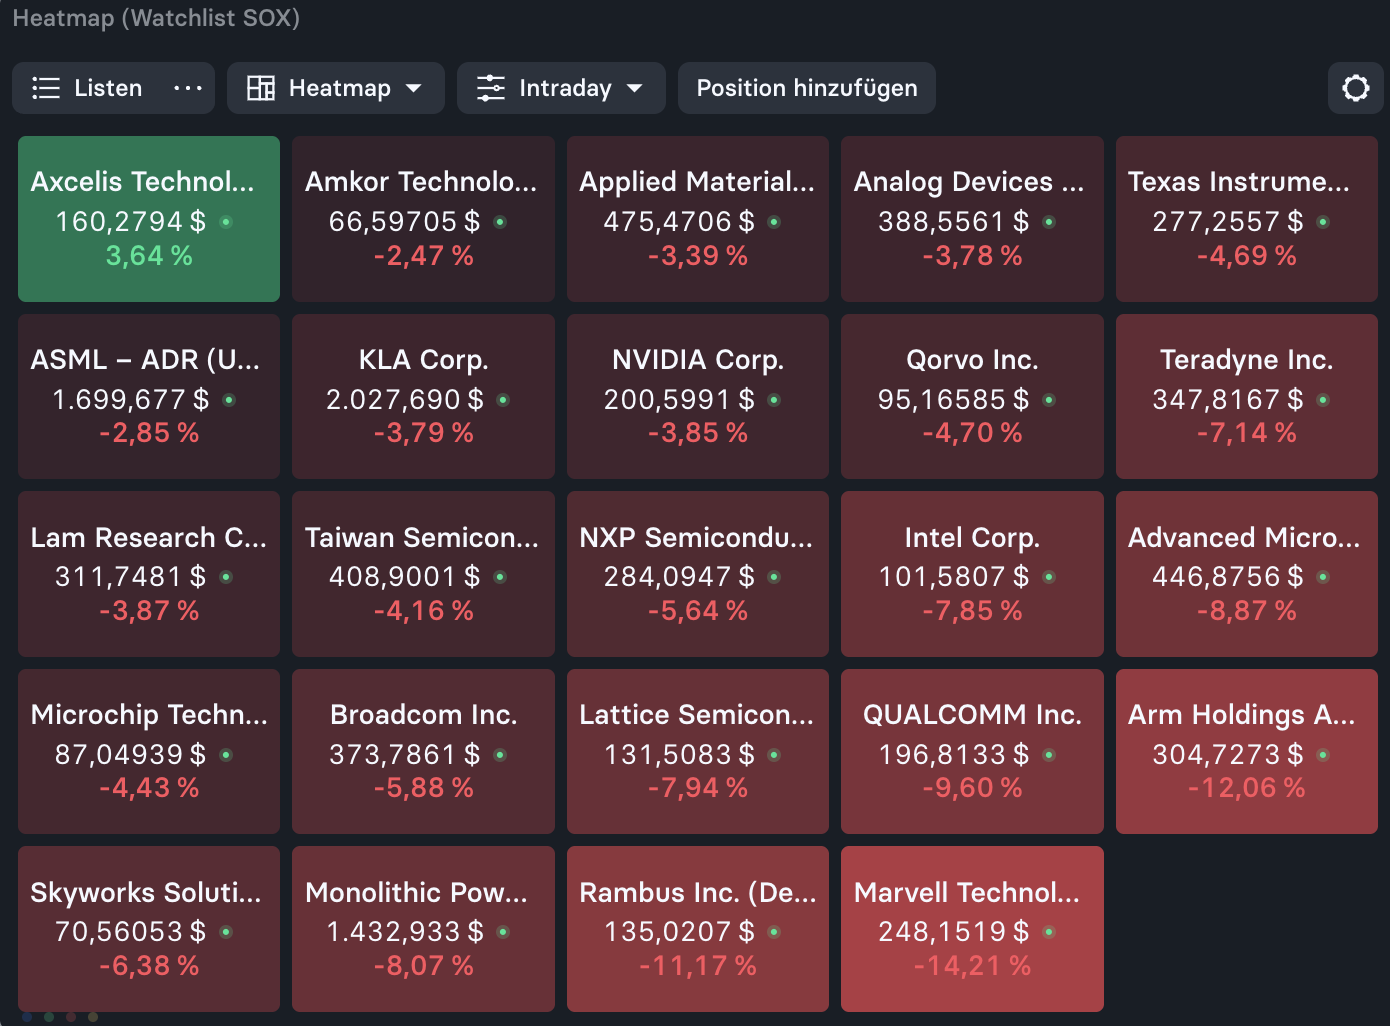Expand the Heatmap dropdown arrow
The image size is (1390, 1026).
(414, 88)
